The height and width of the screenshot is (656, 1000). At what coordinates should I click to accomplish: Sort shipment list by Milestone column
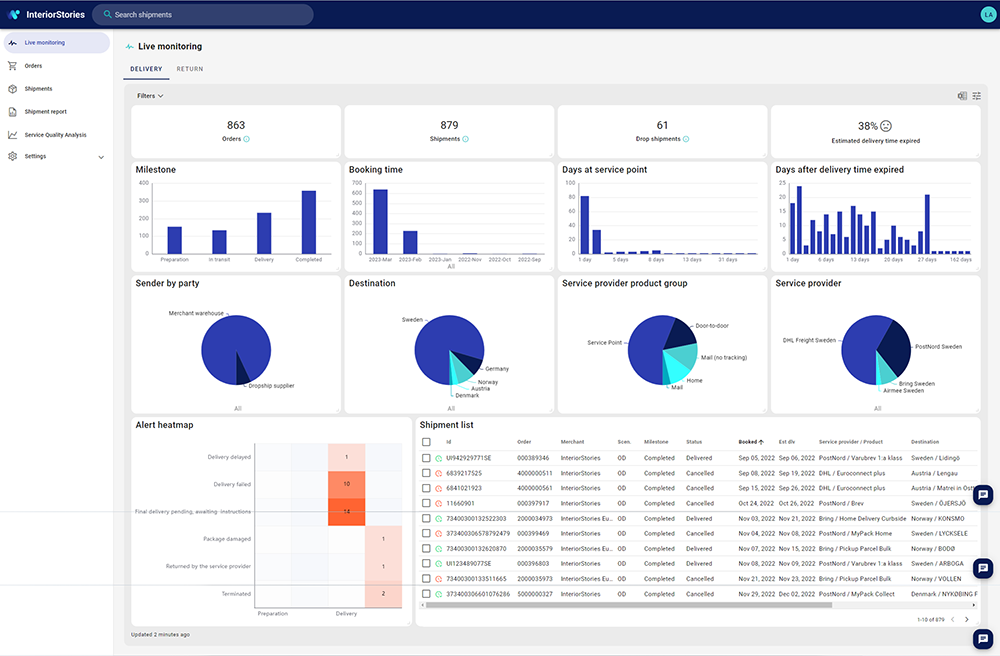coord(656,442)
